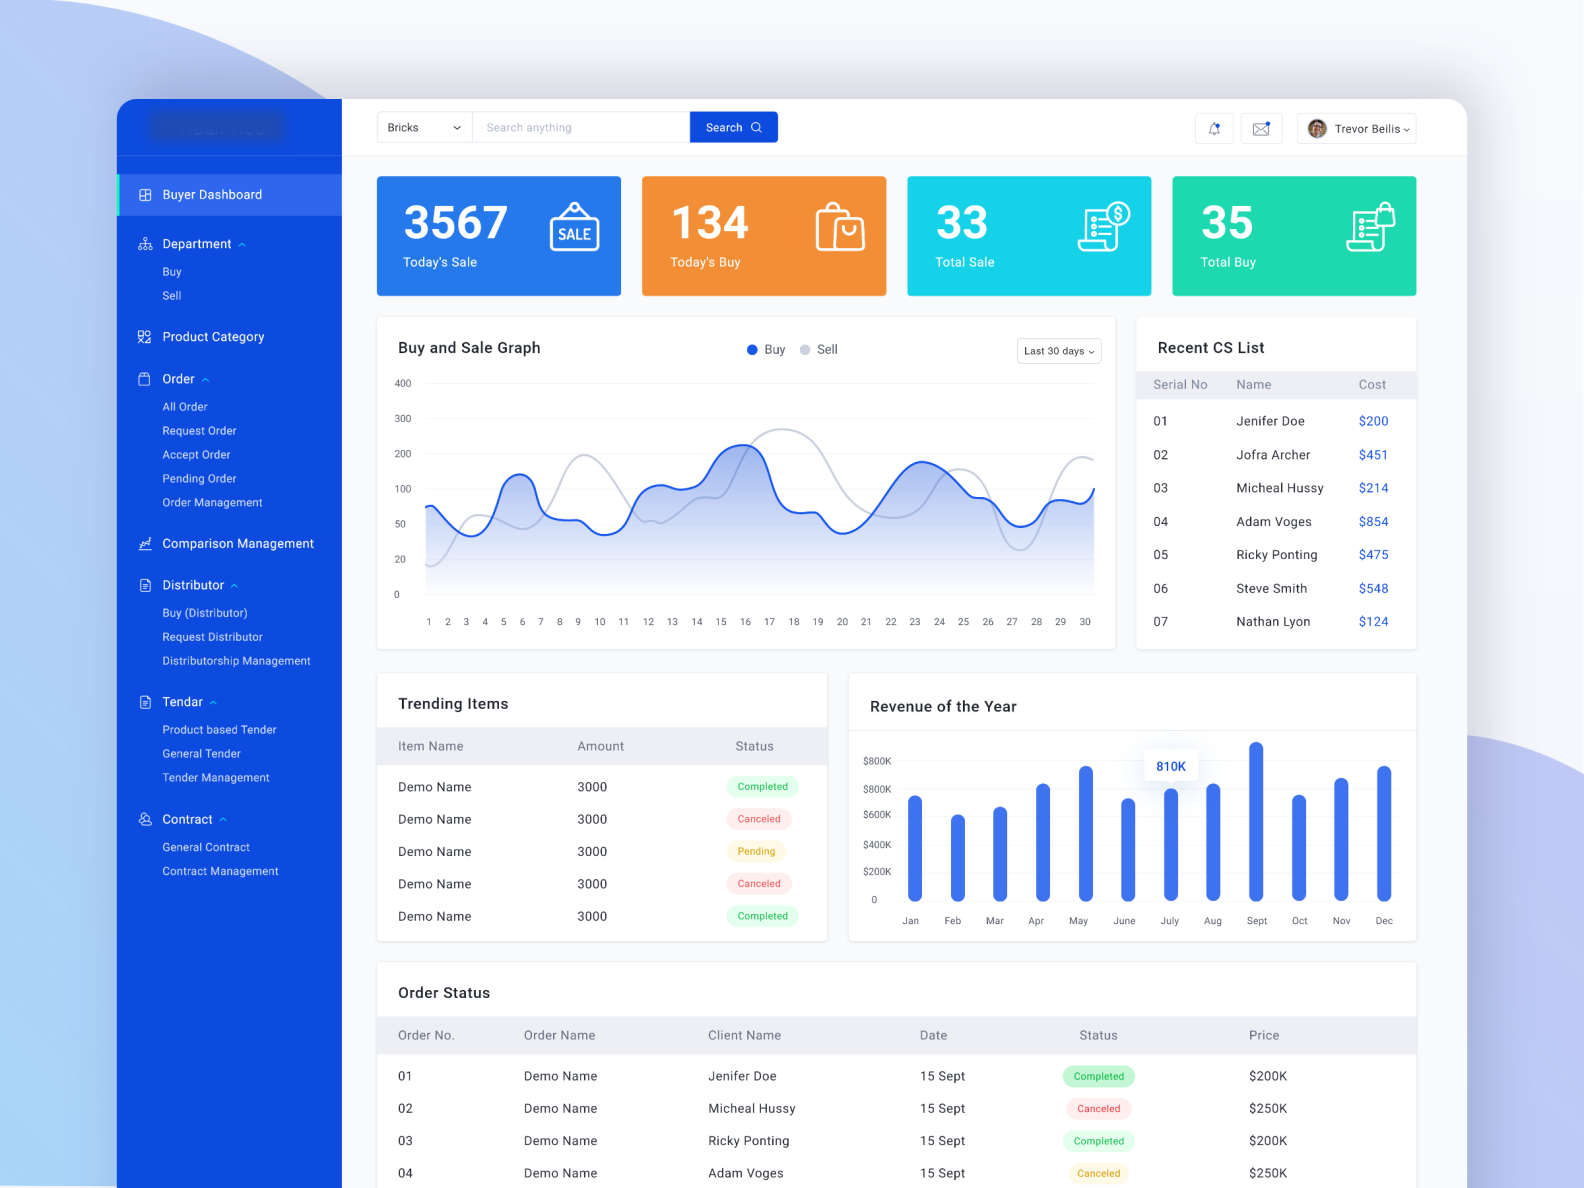Open Buy under Department
1584x1188 pixels.
[172, 272]
